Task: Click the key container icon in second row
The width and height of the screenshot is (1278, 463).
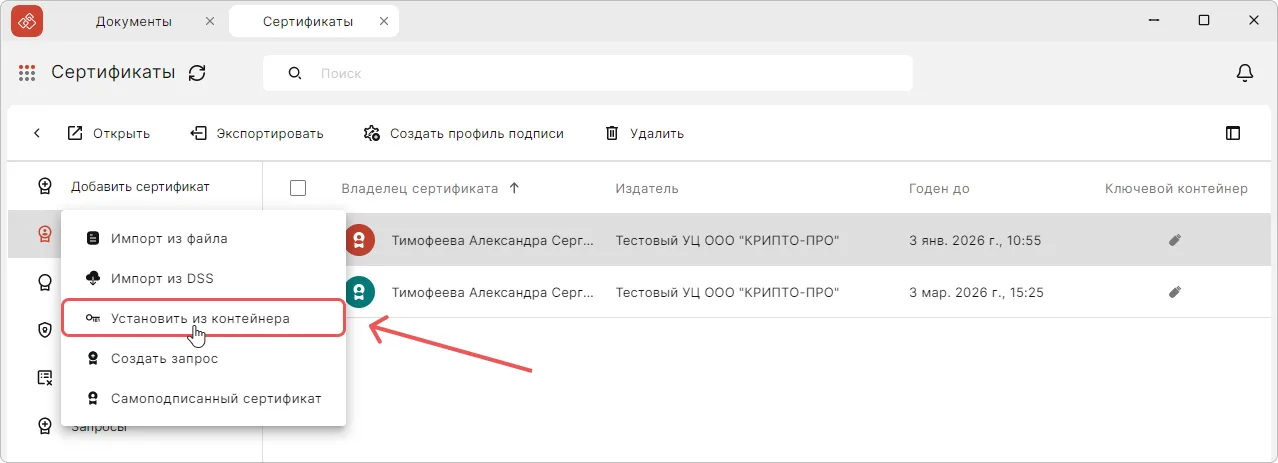Action: click(x=1175, y=293)
